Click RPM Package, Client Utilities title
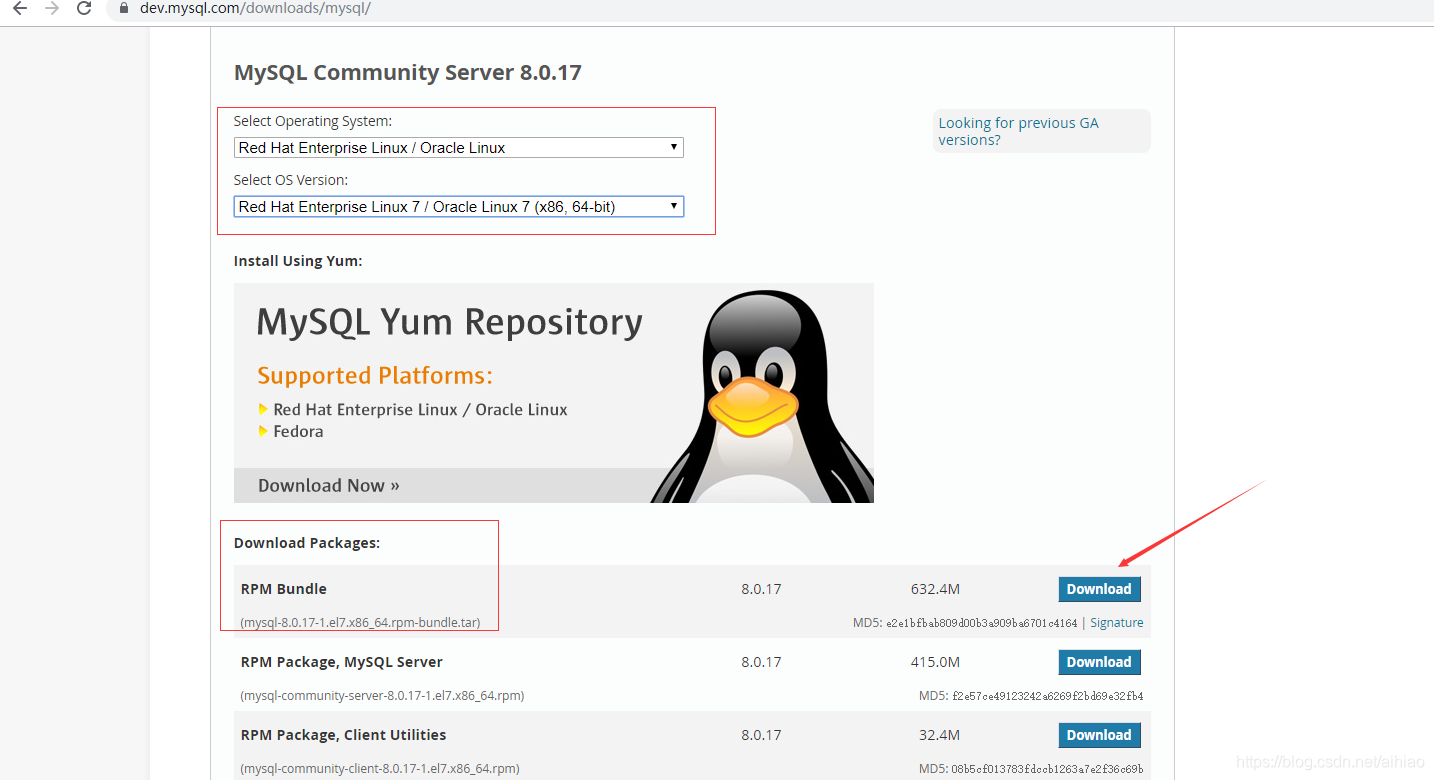 coord(344,735)
